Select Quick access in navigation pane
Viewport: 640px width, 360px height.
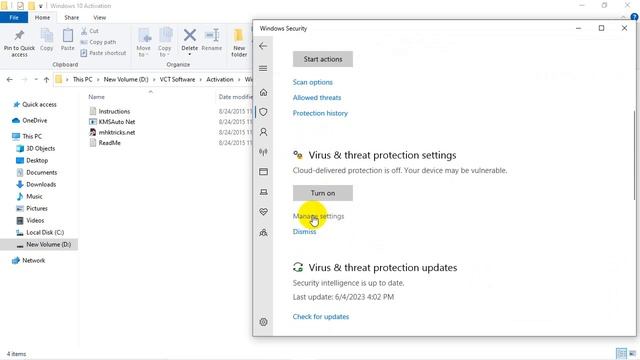click(39, 104)
